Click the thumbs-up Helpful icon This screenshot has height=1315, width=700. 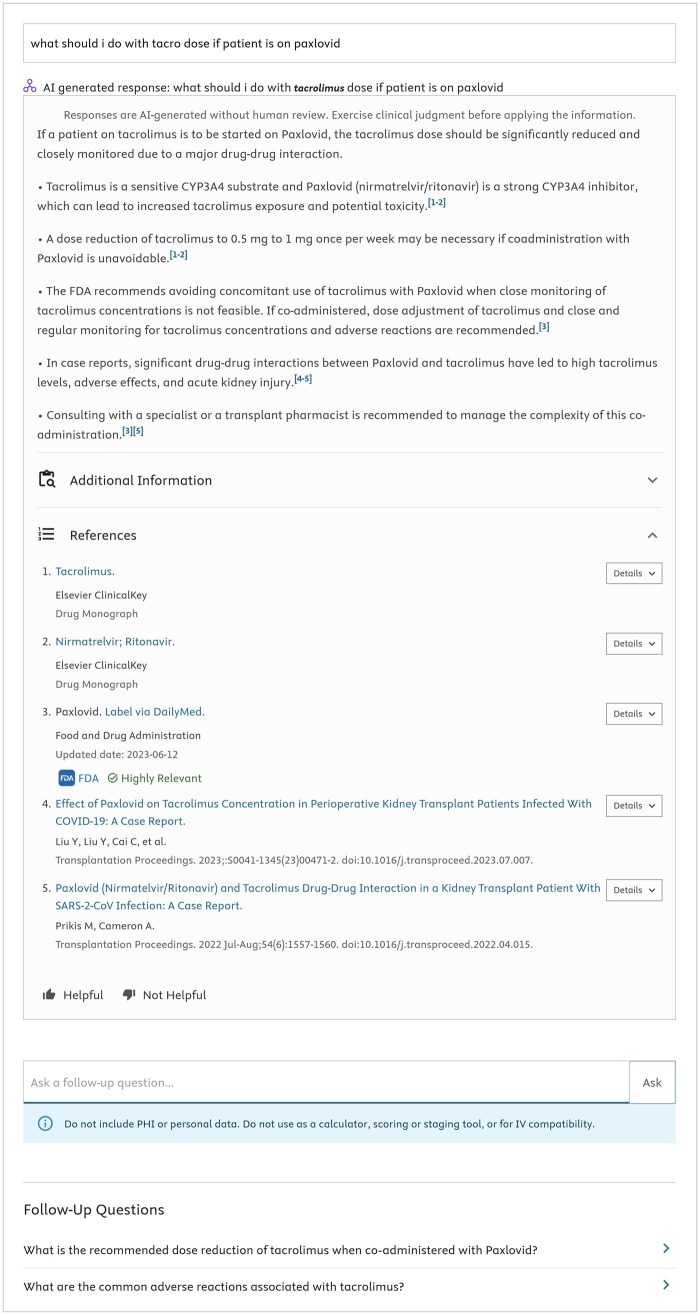[x=48, y=995]
